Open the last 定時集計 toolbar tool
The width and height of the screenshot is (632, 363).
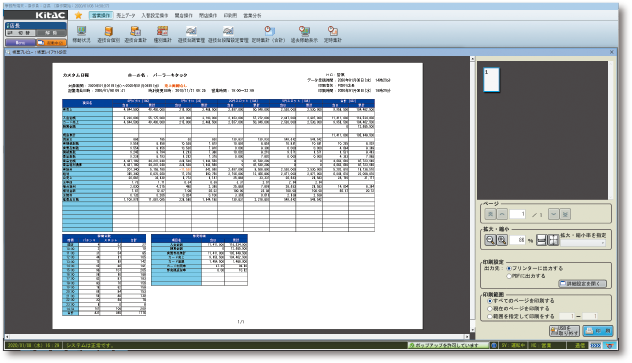[x=333, y=34]
